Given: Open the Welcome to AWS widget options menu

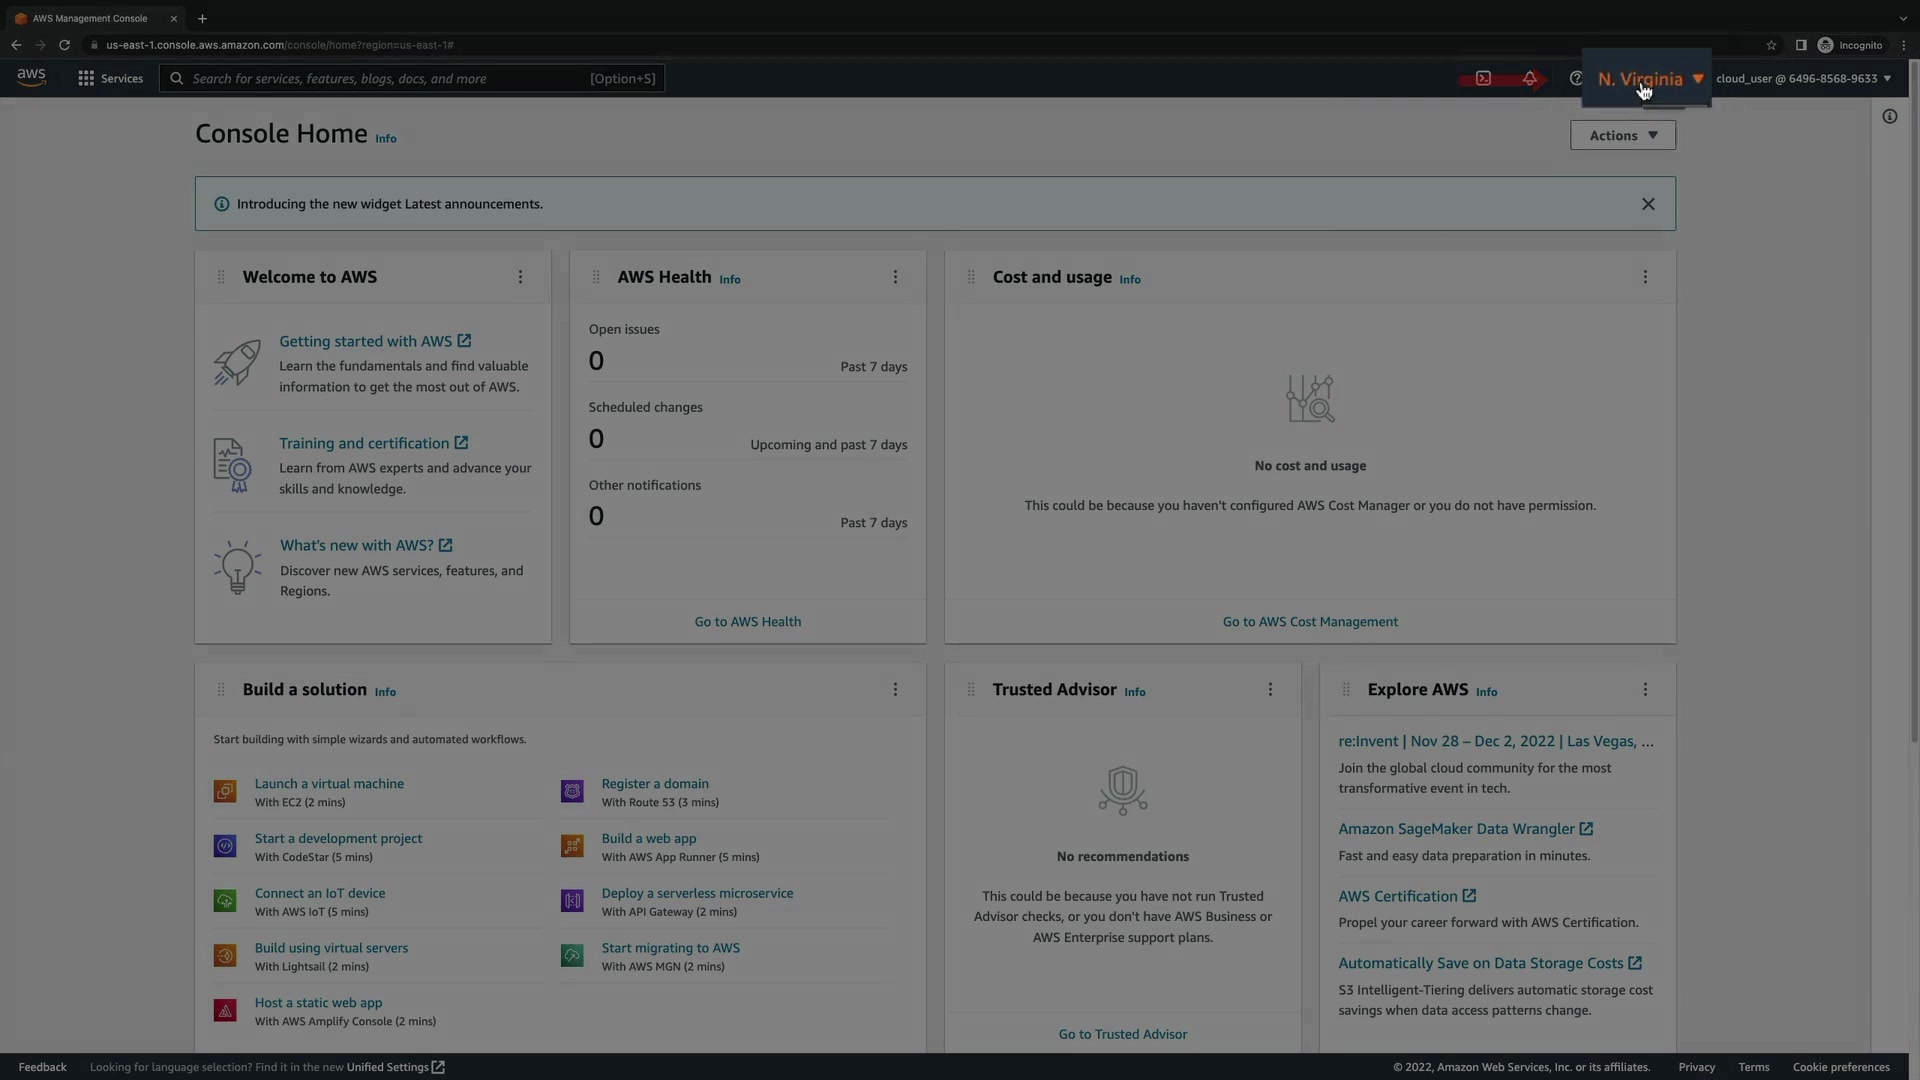Looking at the screenshot, I should (x=520, y=277).
